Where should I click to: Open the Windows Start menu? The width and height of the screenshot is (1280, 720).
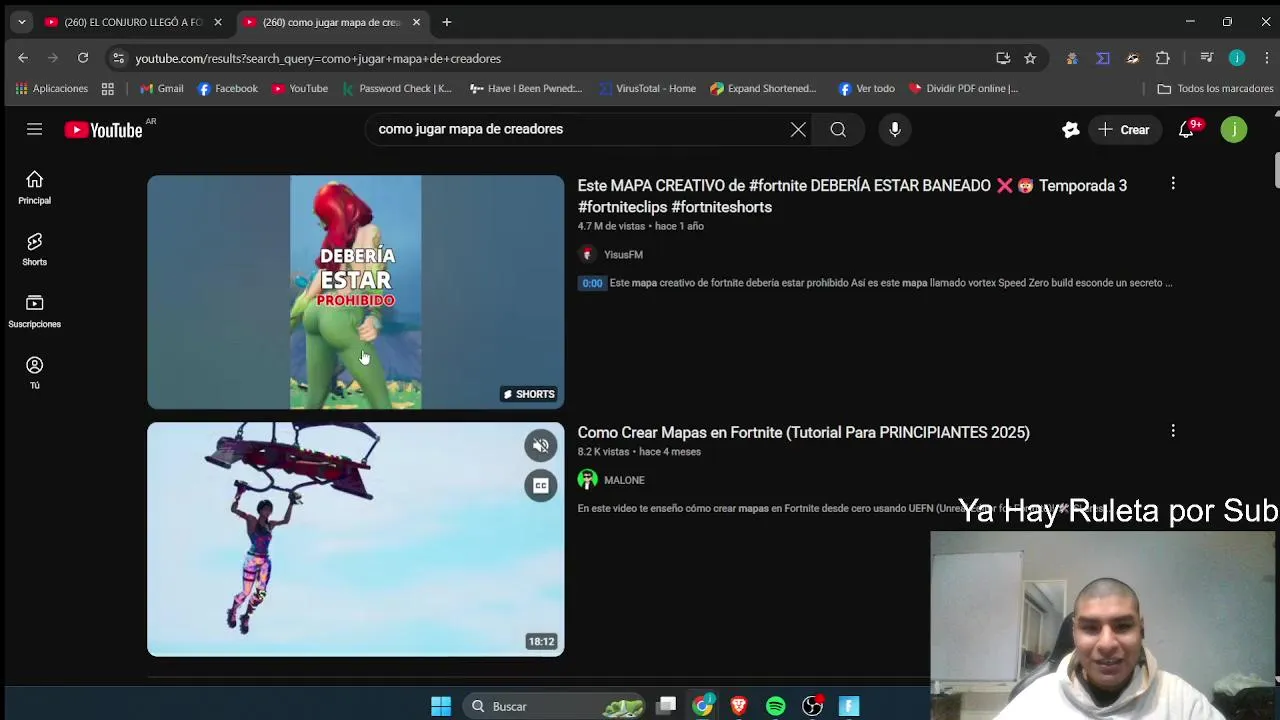[x=441, y=706]
